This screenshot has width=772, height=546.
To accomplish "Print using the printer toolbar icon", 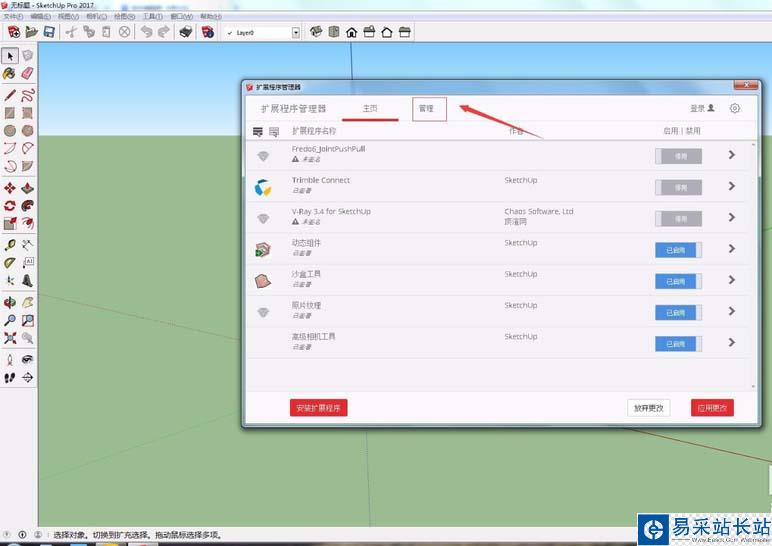I will pyautogui.click(x=186, y=32).
